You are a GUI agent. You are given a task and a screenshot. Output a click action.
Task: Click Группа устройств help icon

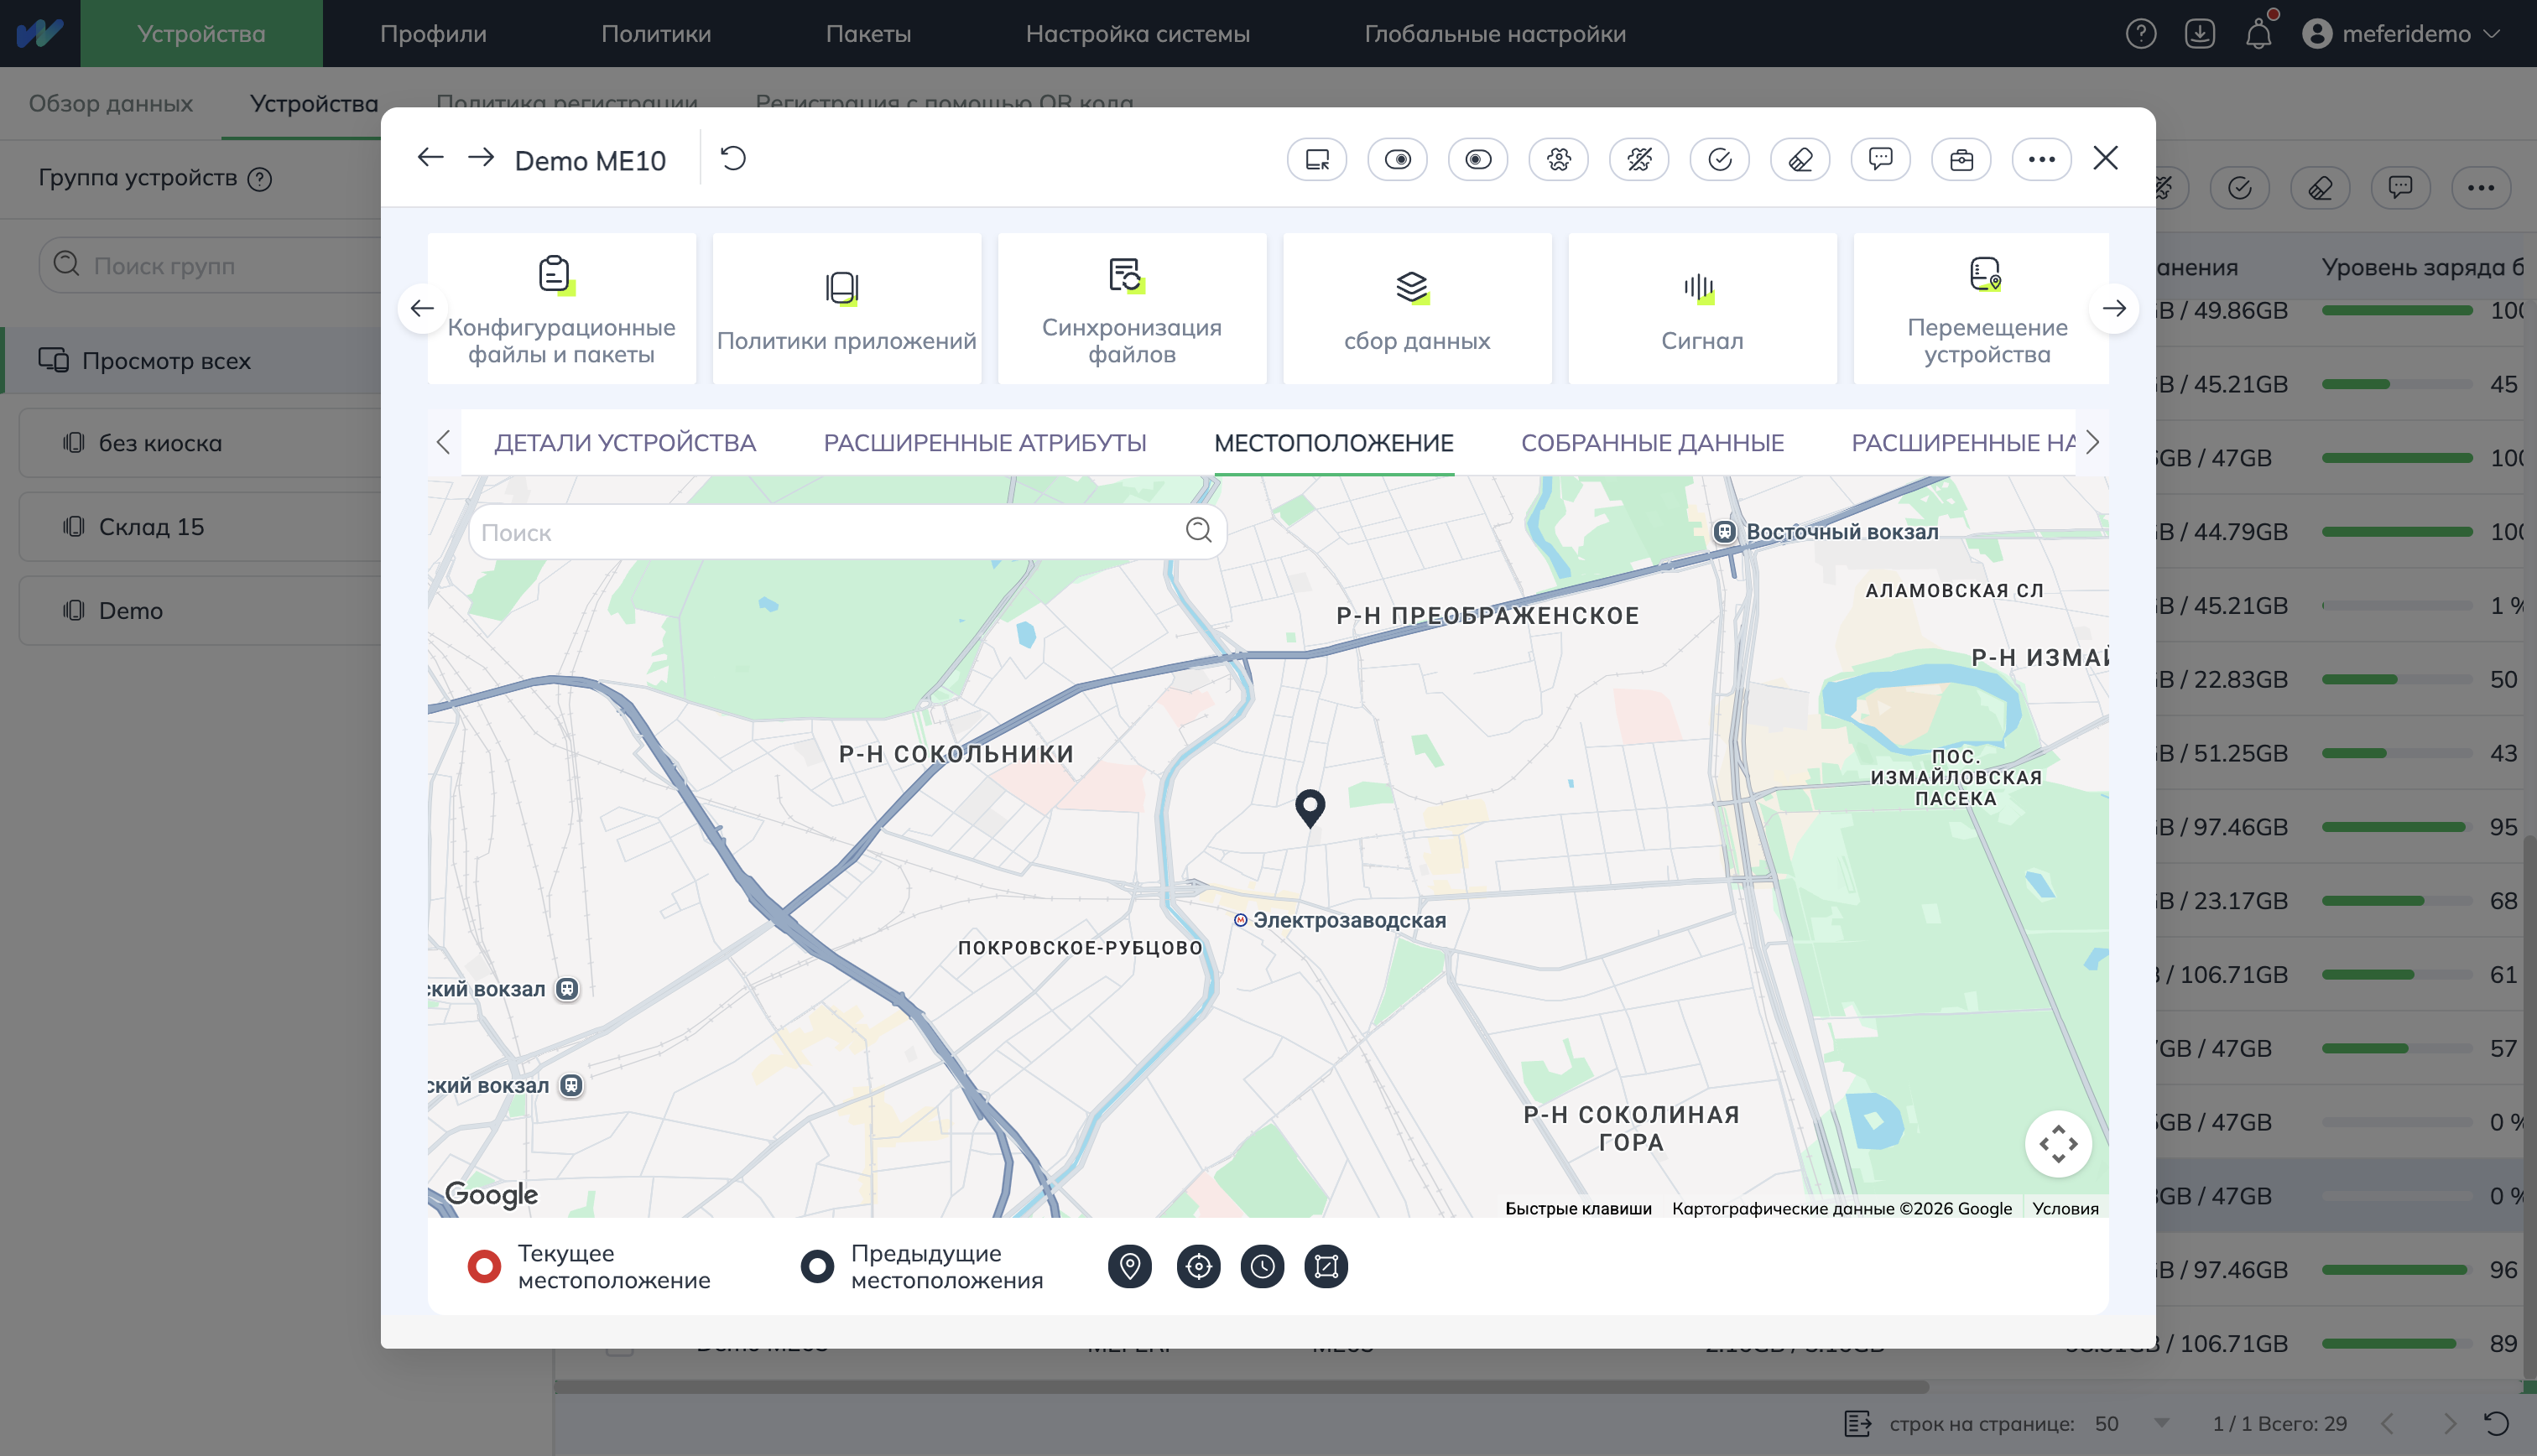point(260,179)
